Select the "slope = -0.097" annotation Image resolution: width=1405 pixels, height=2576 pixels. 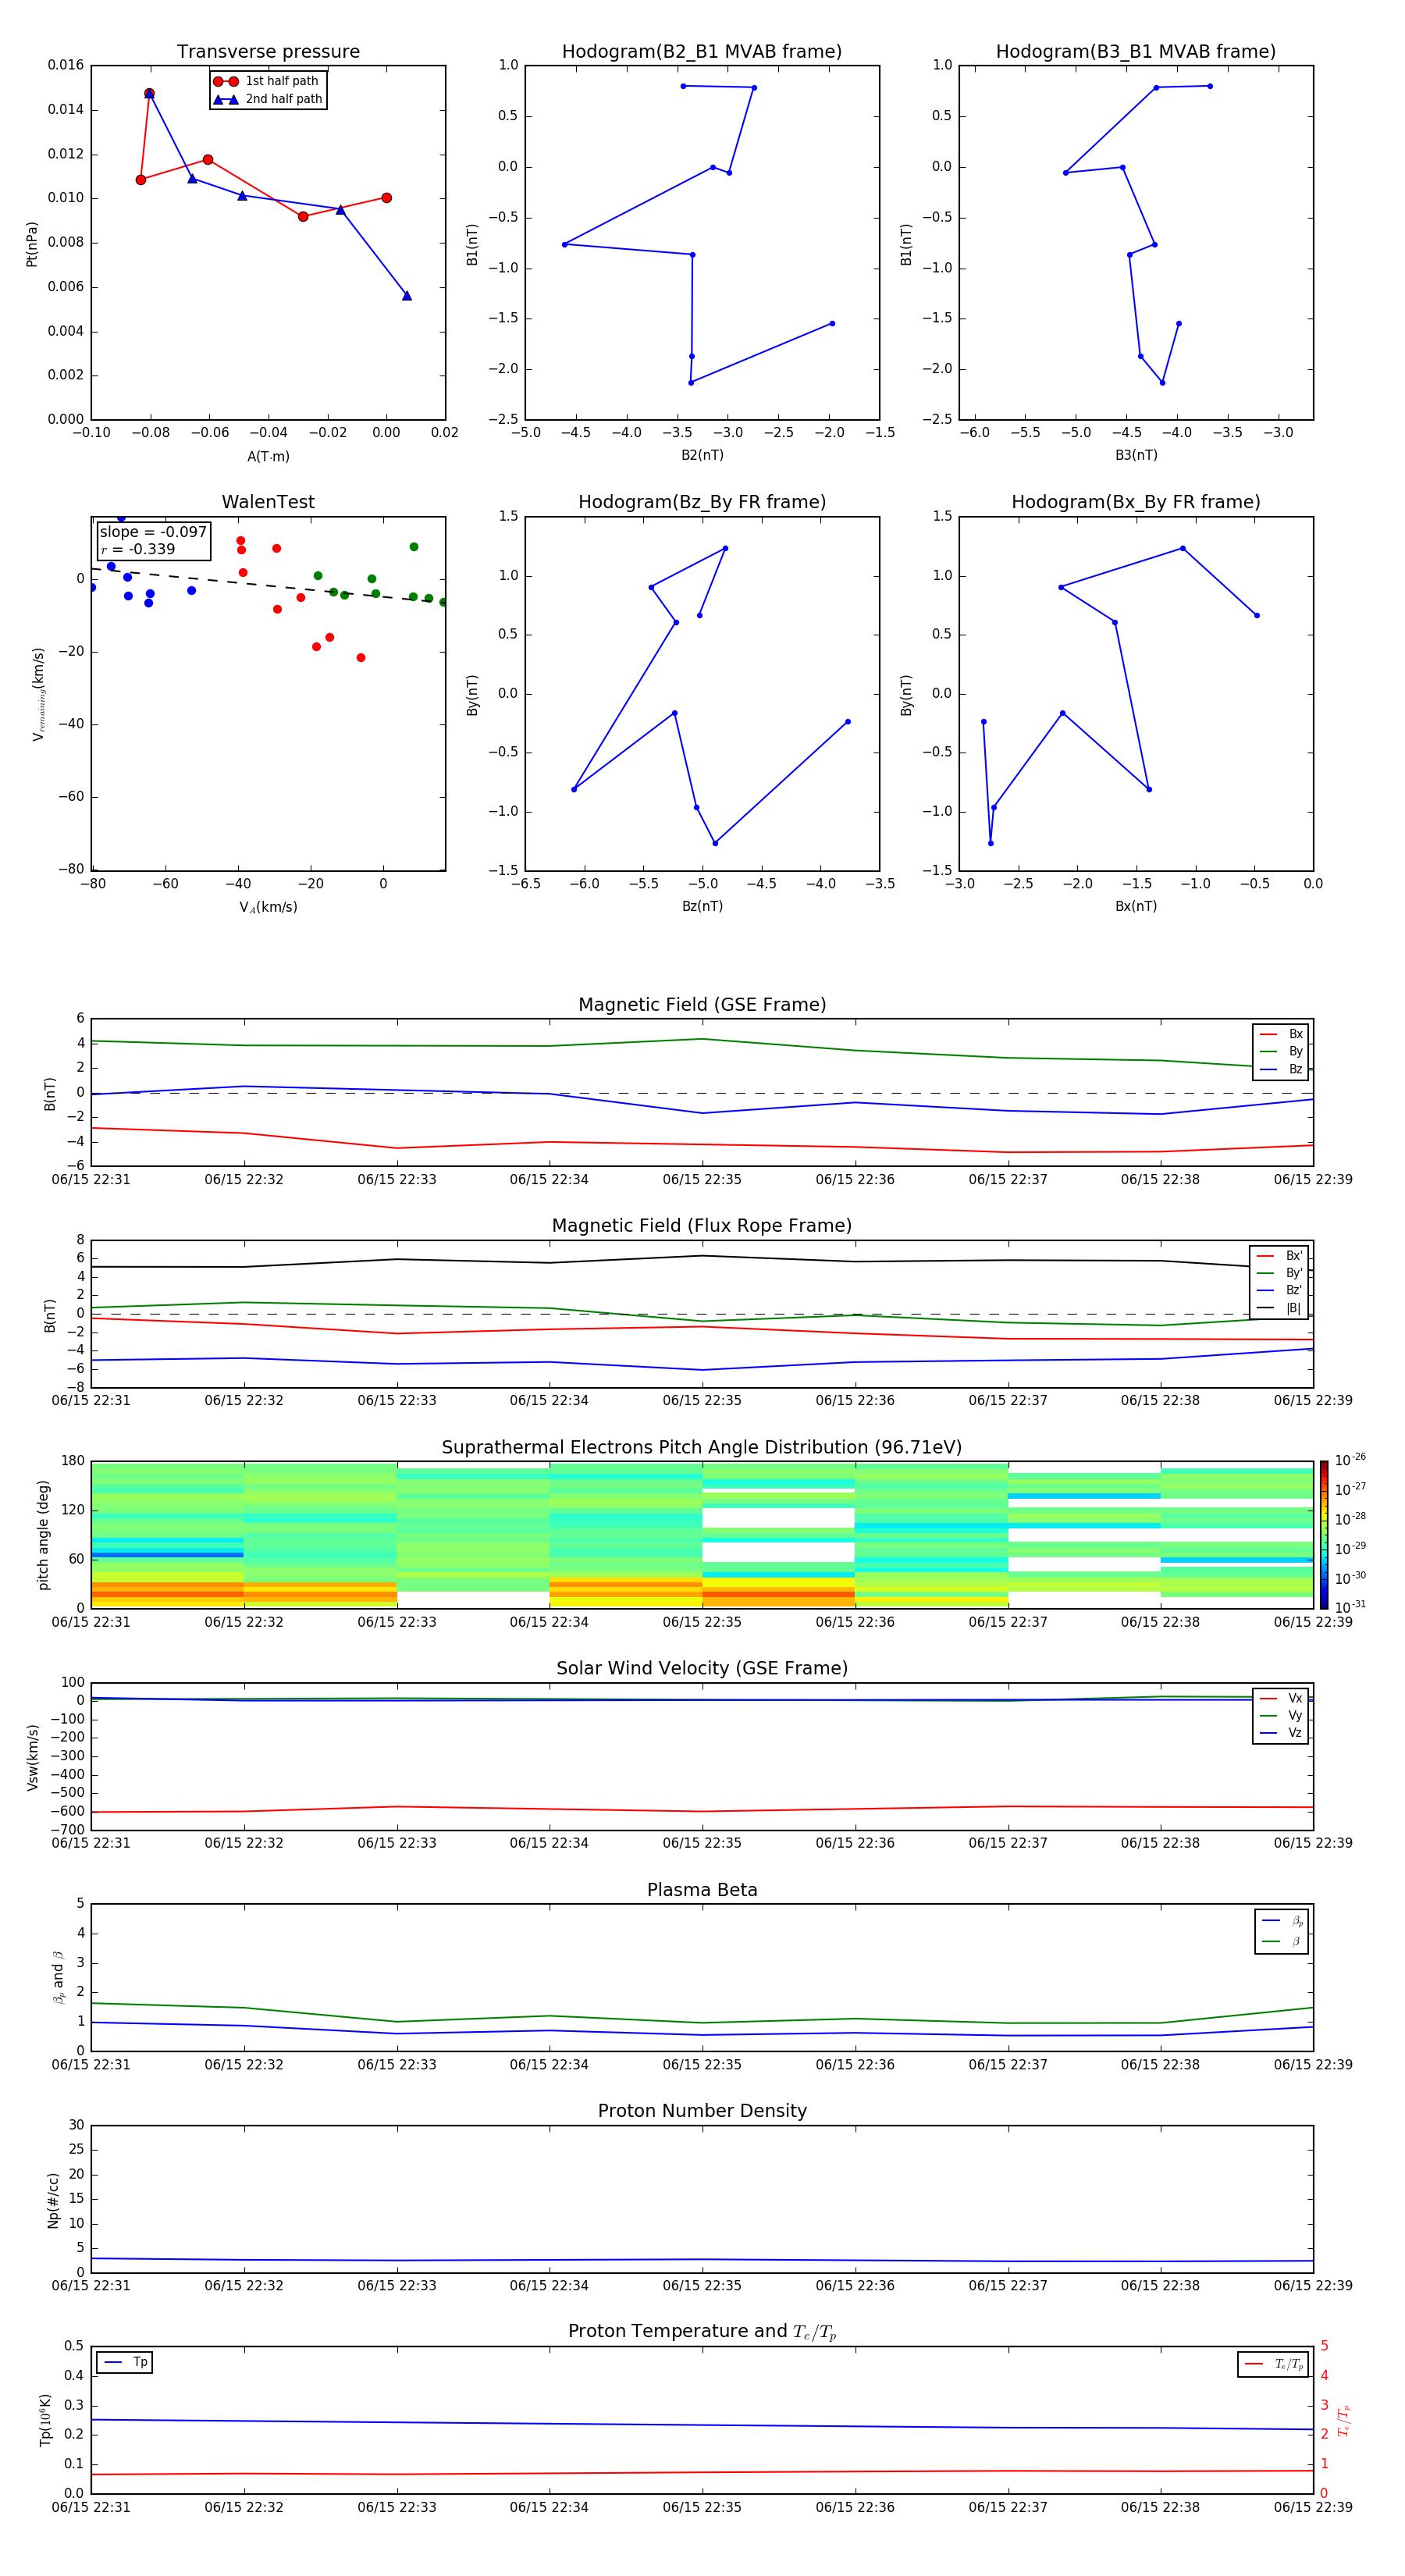coord(153,532)
